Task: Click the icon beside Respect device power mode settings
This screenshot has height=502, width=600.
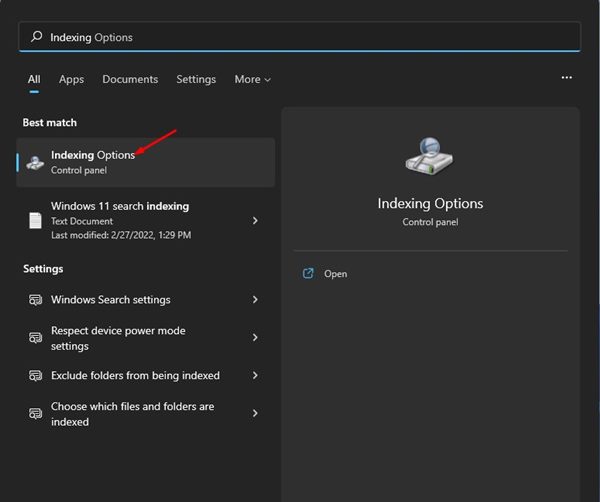Action: (x=35, y=338)
